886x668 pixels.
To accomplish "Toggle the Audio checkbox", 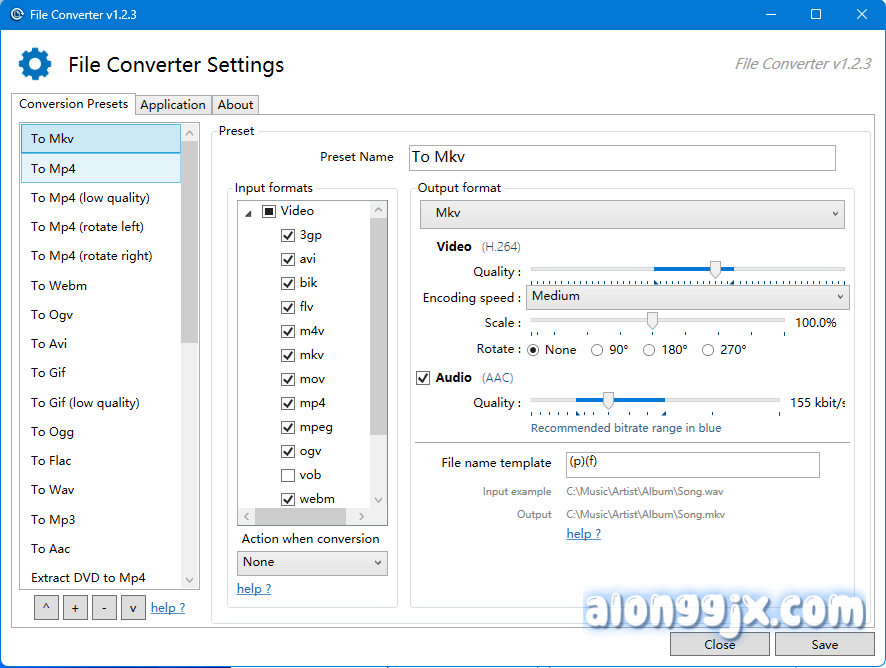I will point(423,378).
